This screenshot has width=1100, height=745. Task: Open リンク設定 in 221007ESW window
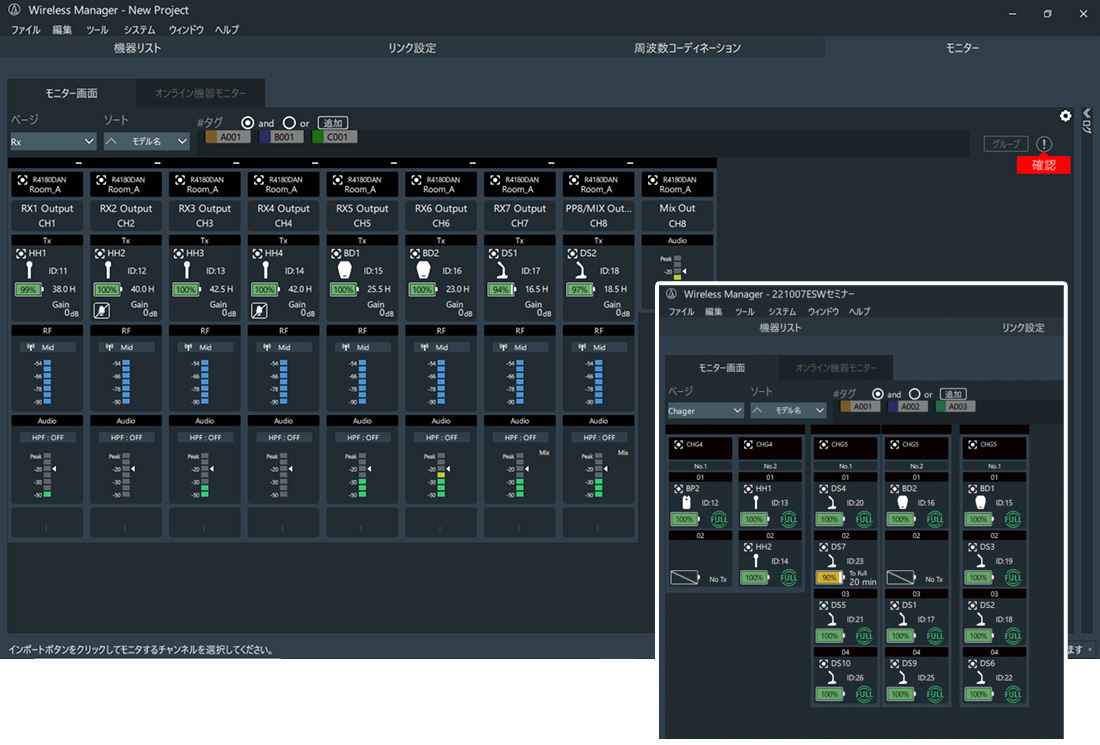[x=1022, y=328]
